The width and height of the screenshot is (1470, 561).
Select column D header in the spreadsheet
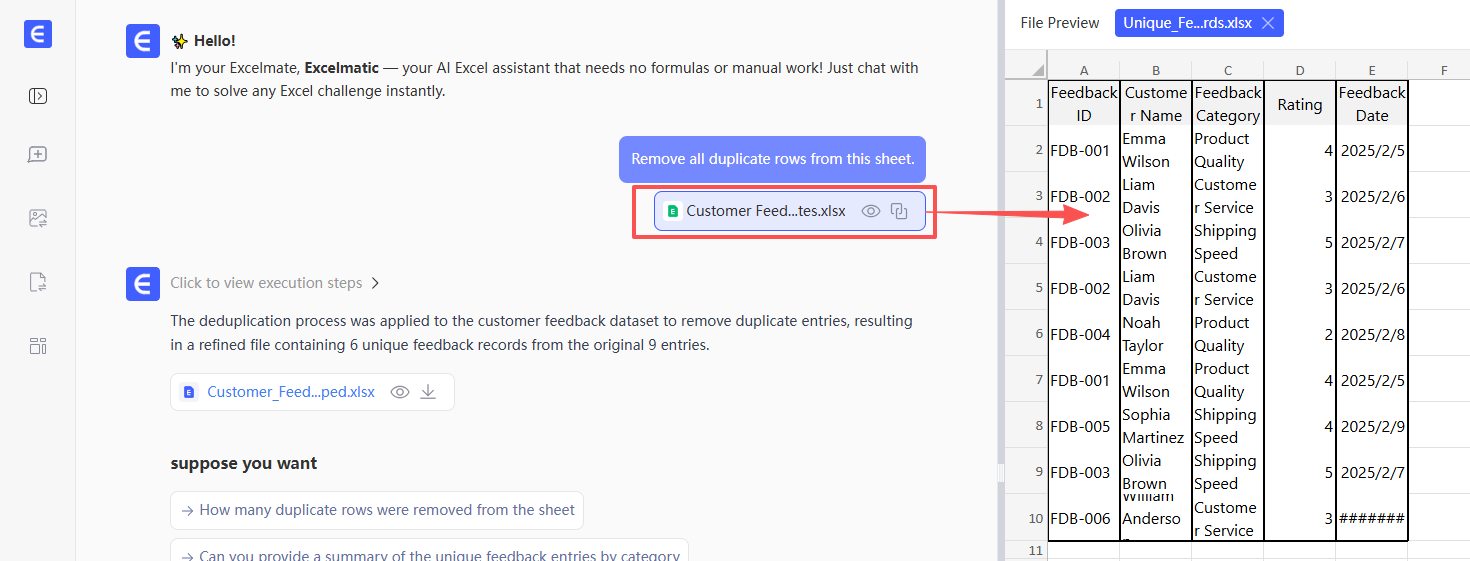[x=1299, y=70]
